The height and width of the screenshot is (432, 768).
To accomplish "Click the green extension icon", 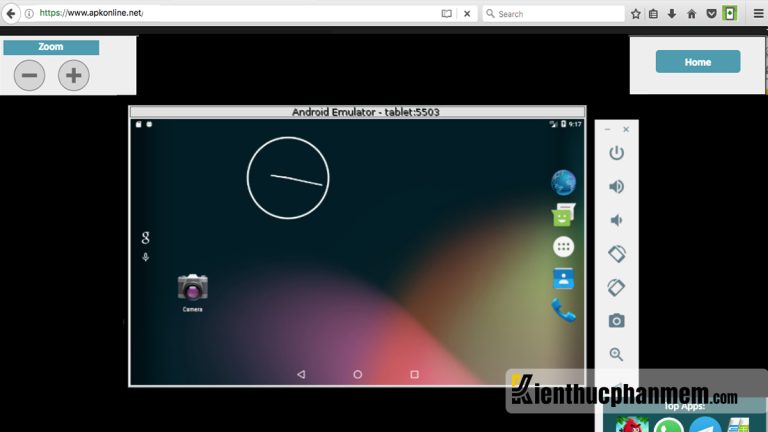I will 730,13.
